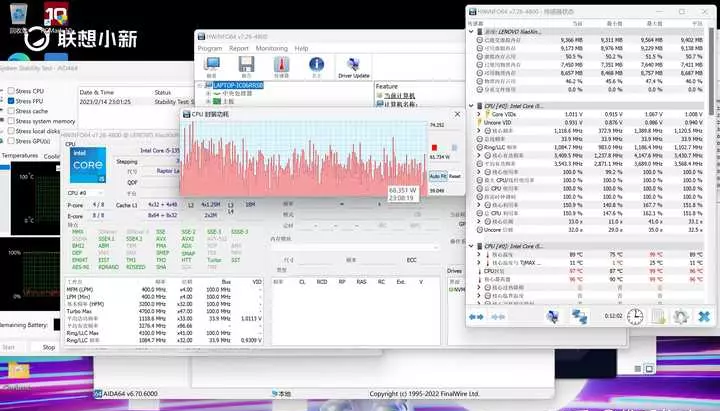Image resolution: width=720 pixels, height=411 pixels.
Task: Click the greyed collapse arrows icon in sensor window
Action: 498,317
